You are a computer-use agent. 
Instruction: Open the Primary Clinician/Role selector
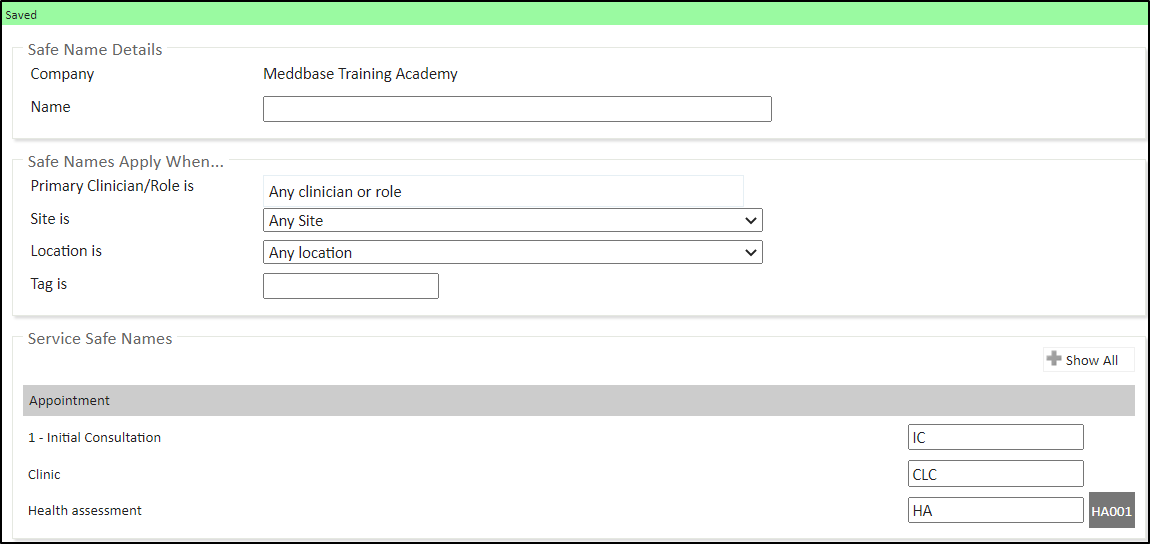coord(503,191)
